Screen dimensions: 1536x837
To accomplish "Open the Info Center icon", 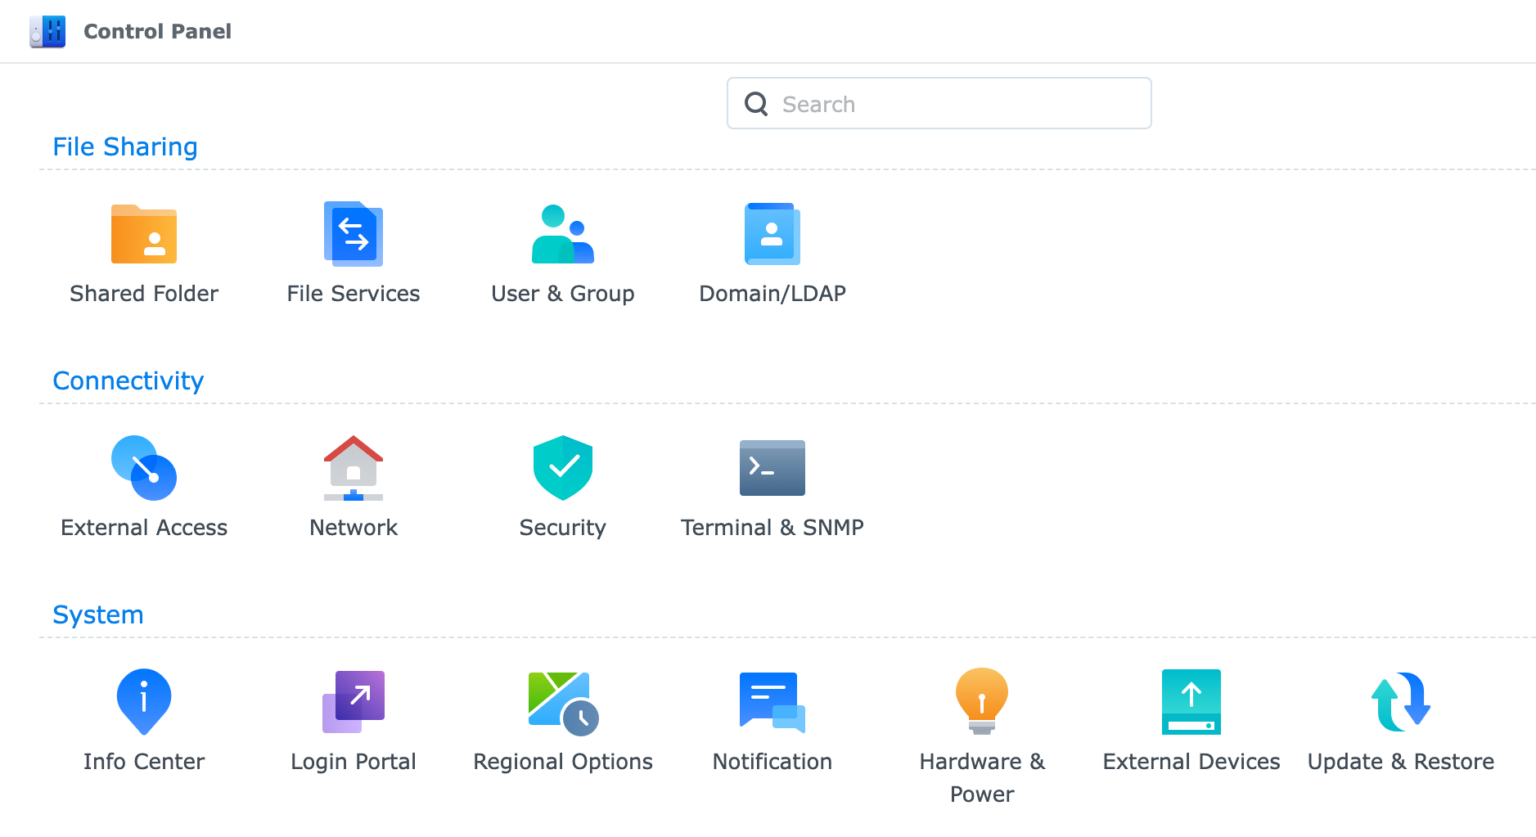I will coord(144,702).
